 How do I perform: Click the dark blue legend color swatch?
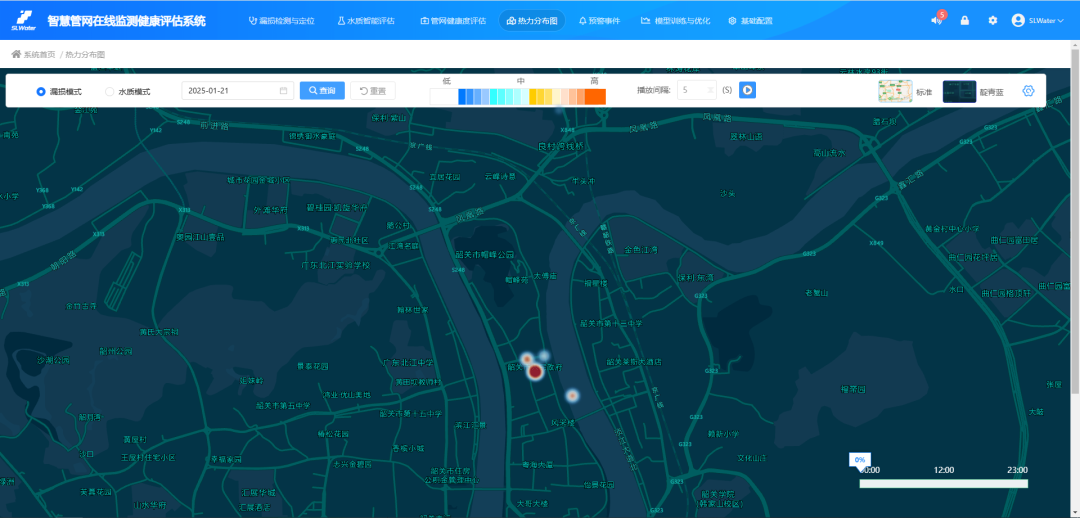pyautogui.click(x=461, y=97)
